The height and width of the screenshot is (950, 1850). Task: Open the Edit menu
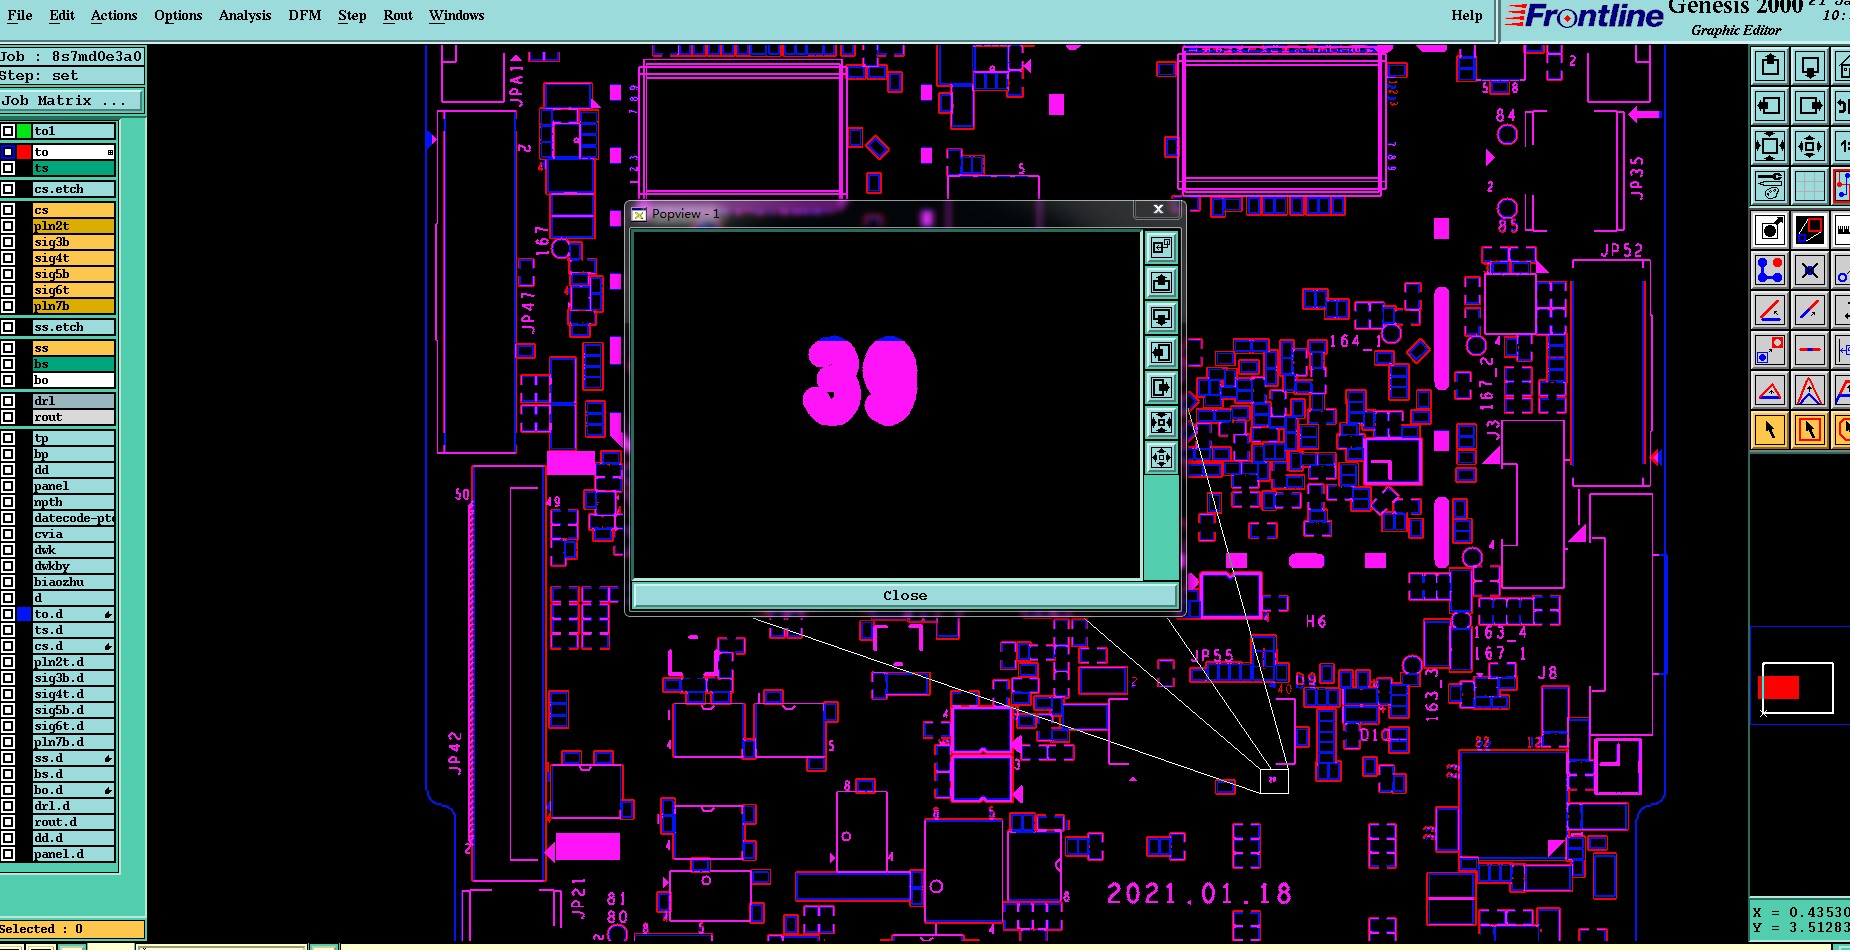coord(62,15)
